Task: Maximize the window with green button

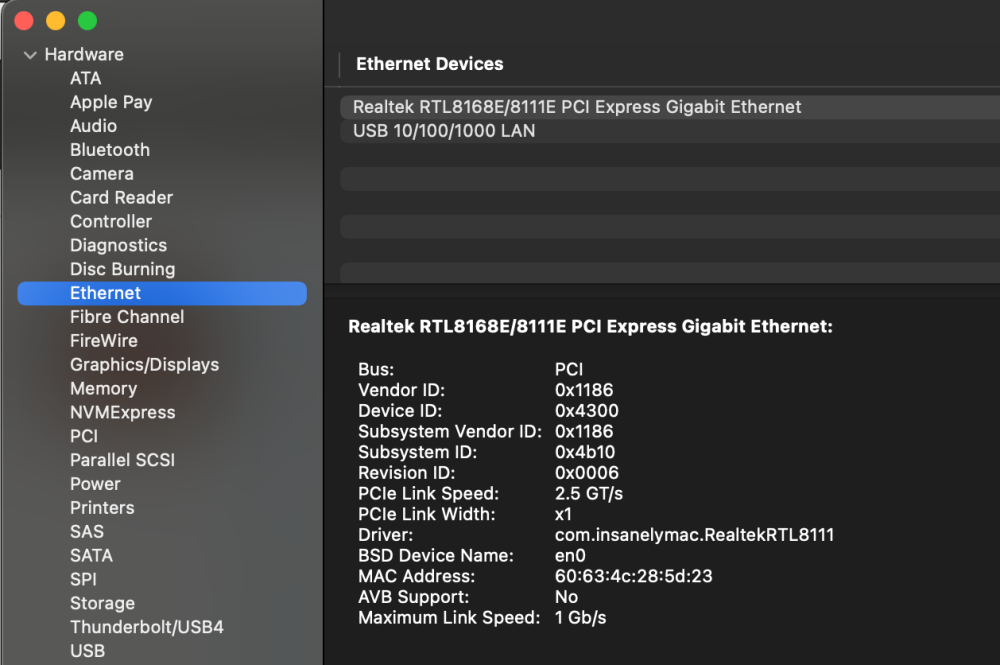Action: 87,21
